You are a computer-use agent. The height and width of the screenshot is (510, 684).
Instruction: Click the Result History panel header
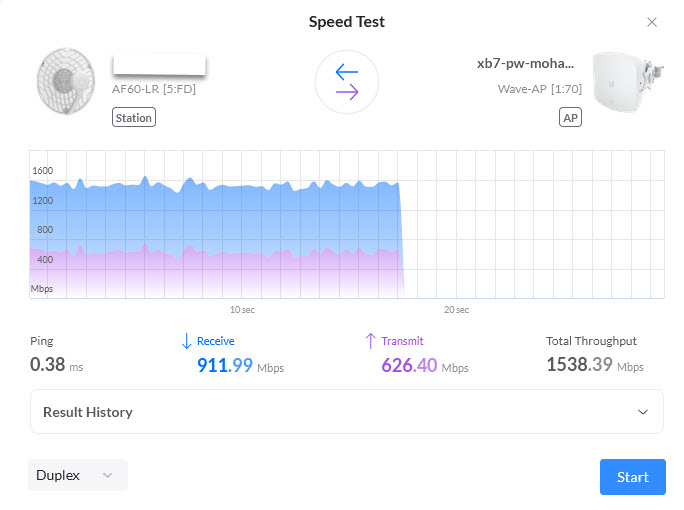coord(347,412)
